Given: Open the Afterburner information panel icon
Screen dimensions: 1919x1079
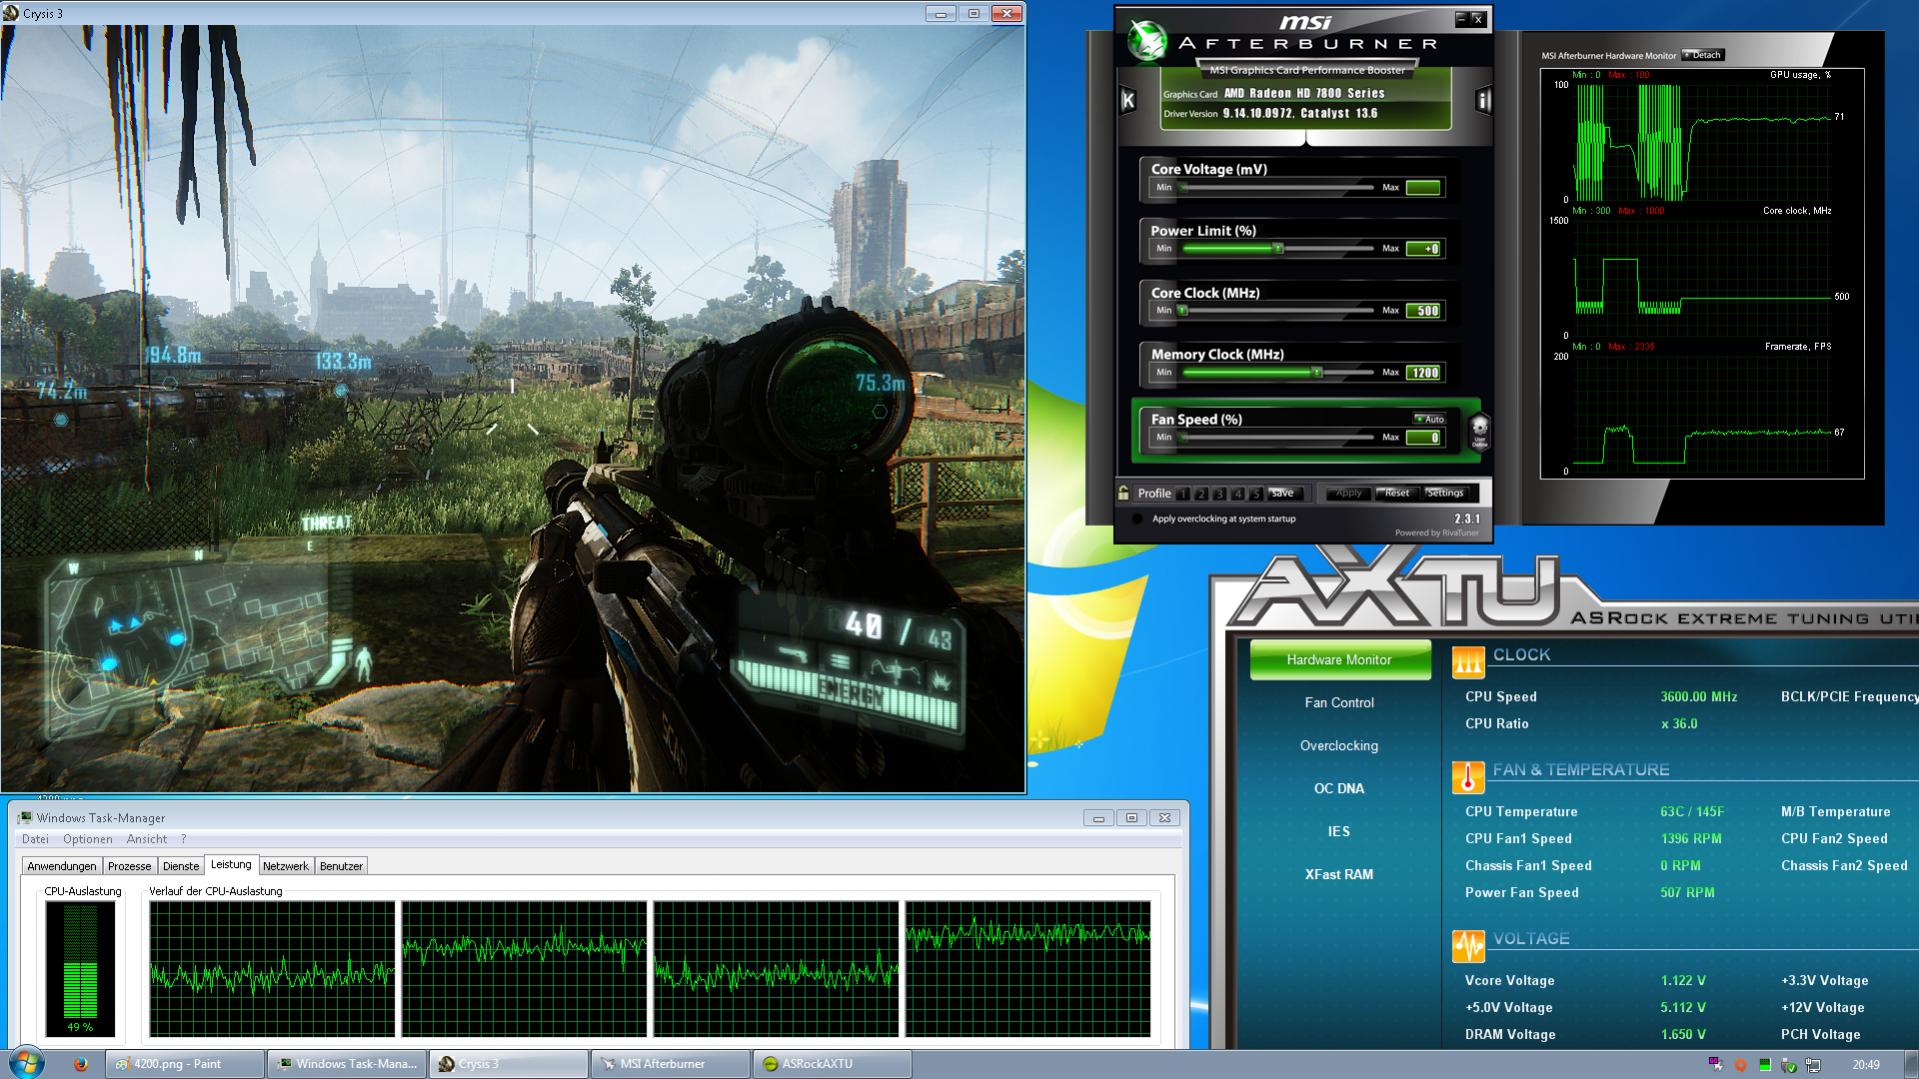Looking at the screenshot, I should [x=1482, y=100].
